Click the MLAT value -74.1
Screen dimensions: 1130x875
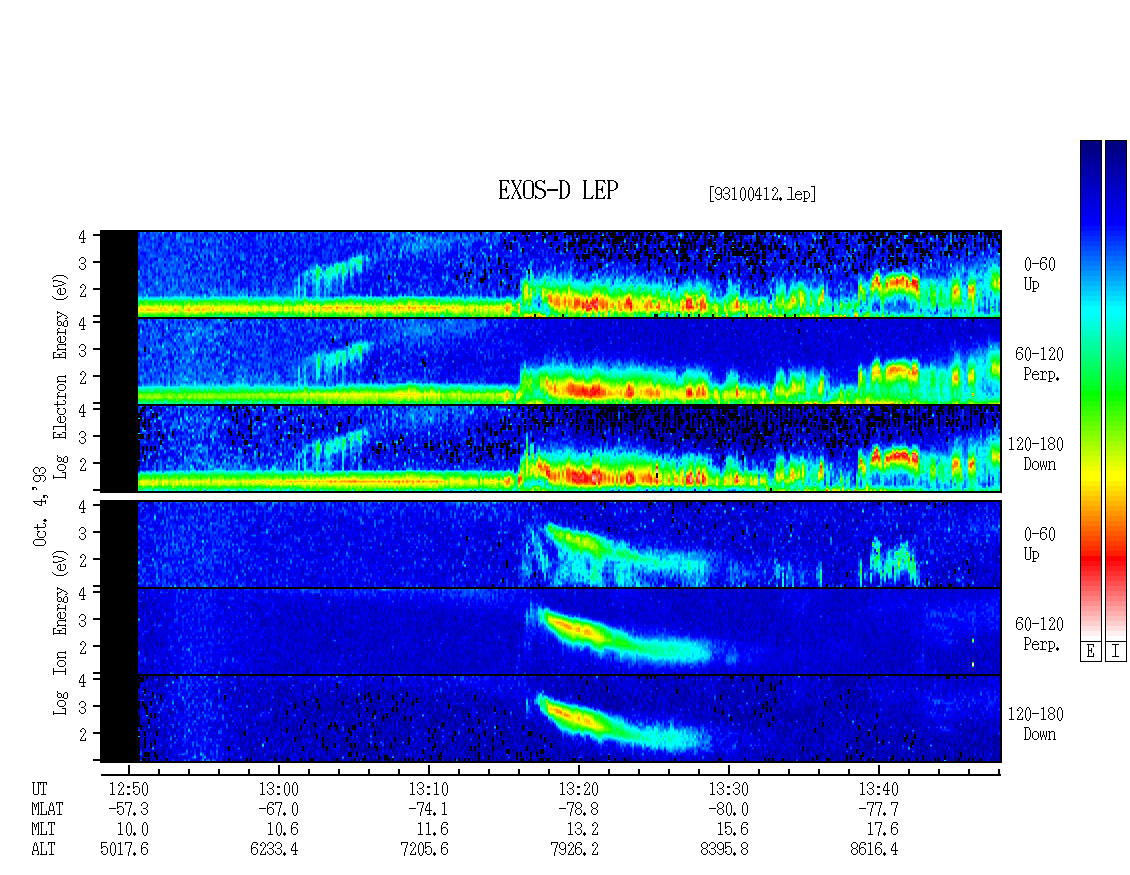tap(428, 809)
